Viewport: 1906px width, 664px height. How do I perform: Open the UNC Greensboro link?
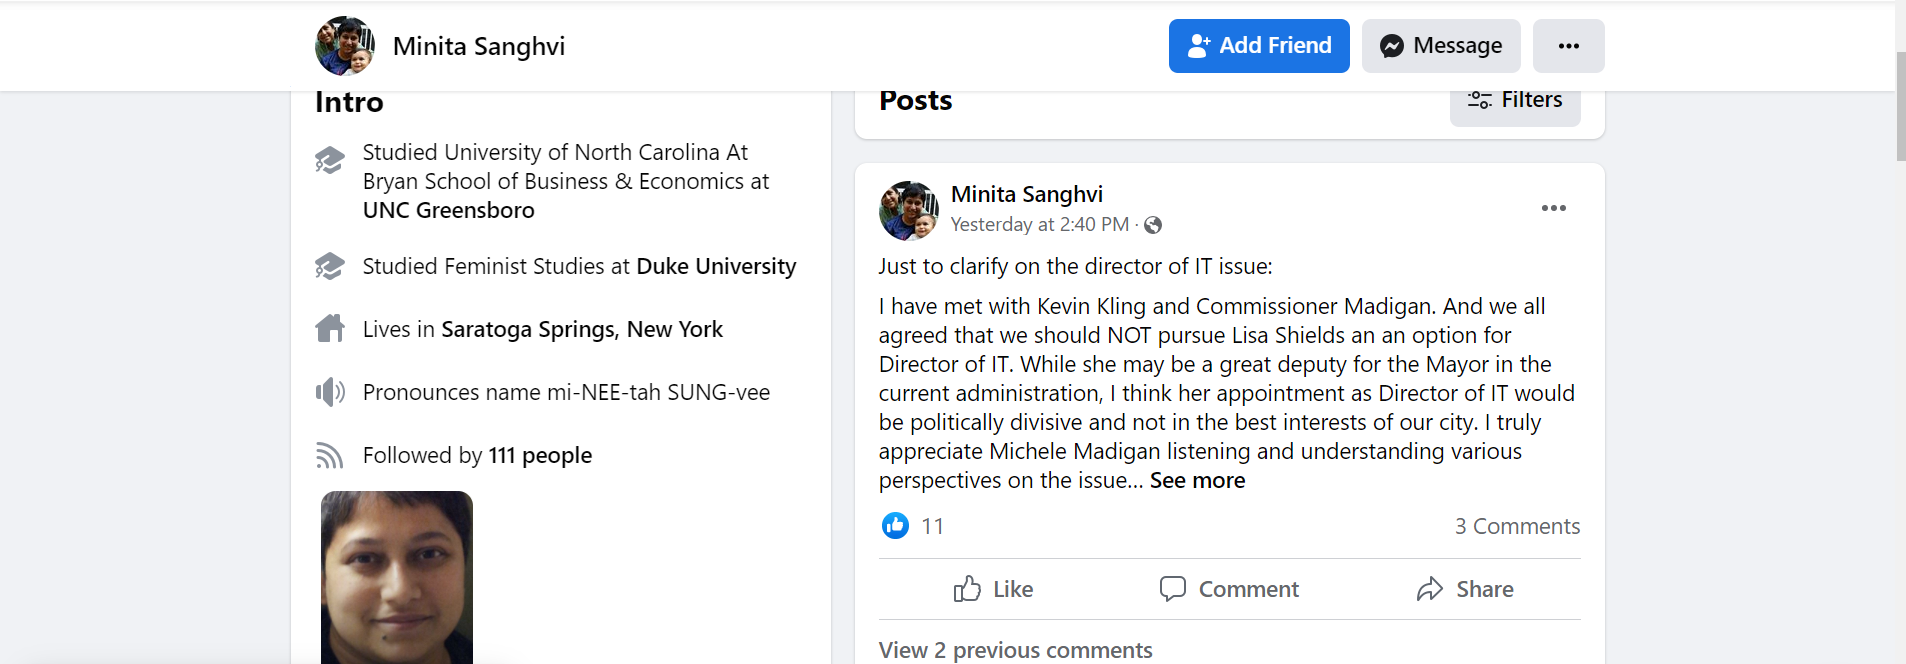click(x=448, y=211)
